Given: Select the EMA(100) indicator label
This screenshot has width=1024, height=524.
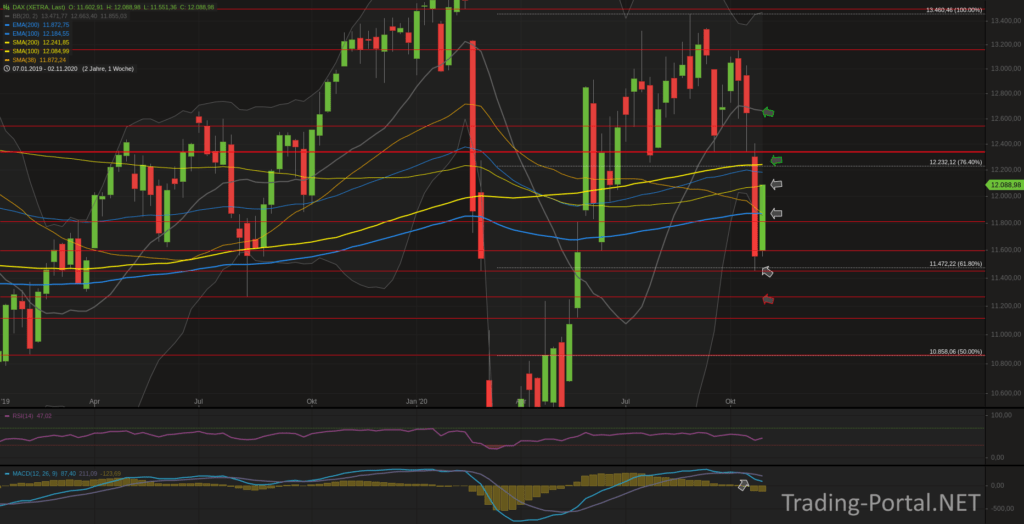Looking at the screenshot, I should 25,33.
